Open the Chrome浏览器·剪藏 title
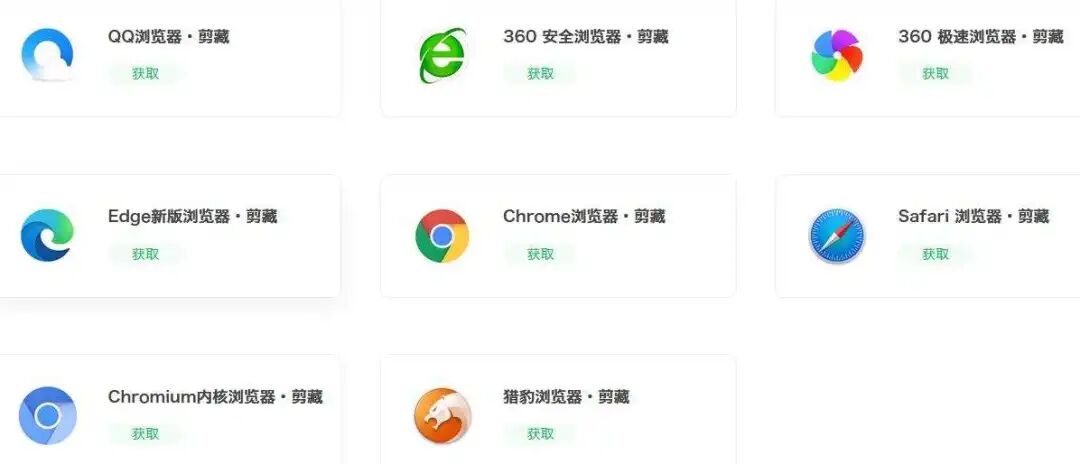1080x464 pixels. coord(584,216)
